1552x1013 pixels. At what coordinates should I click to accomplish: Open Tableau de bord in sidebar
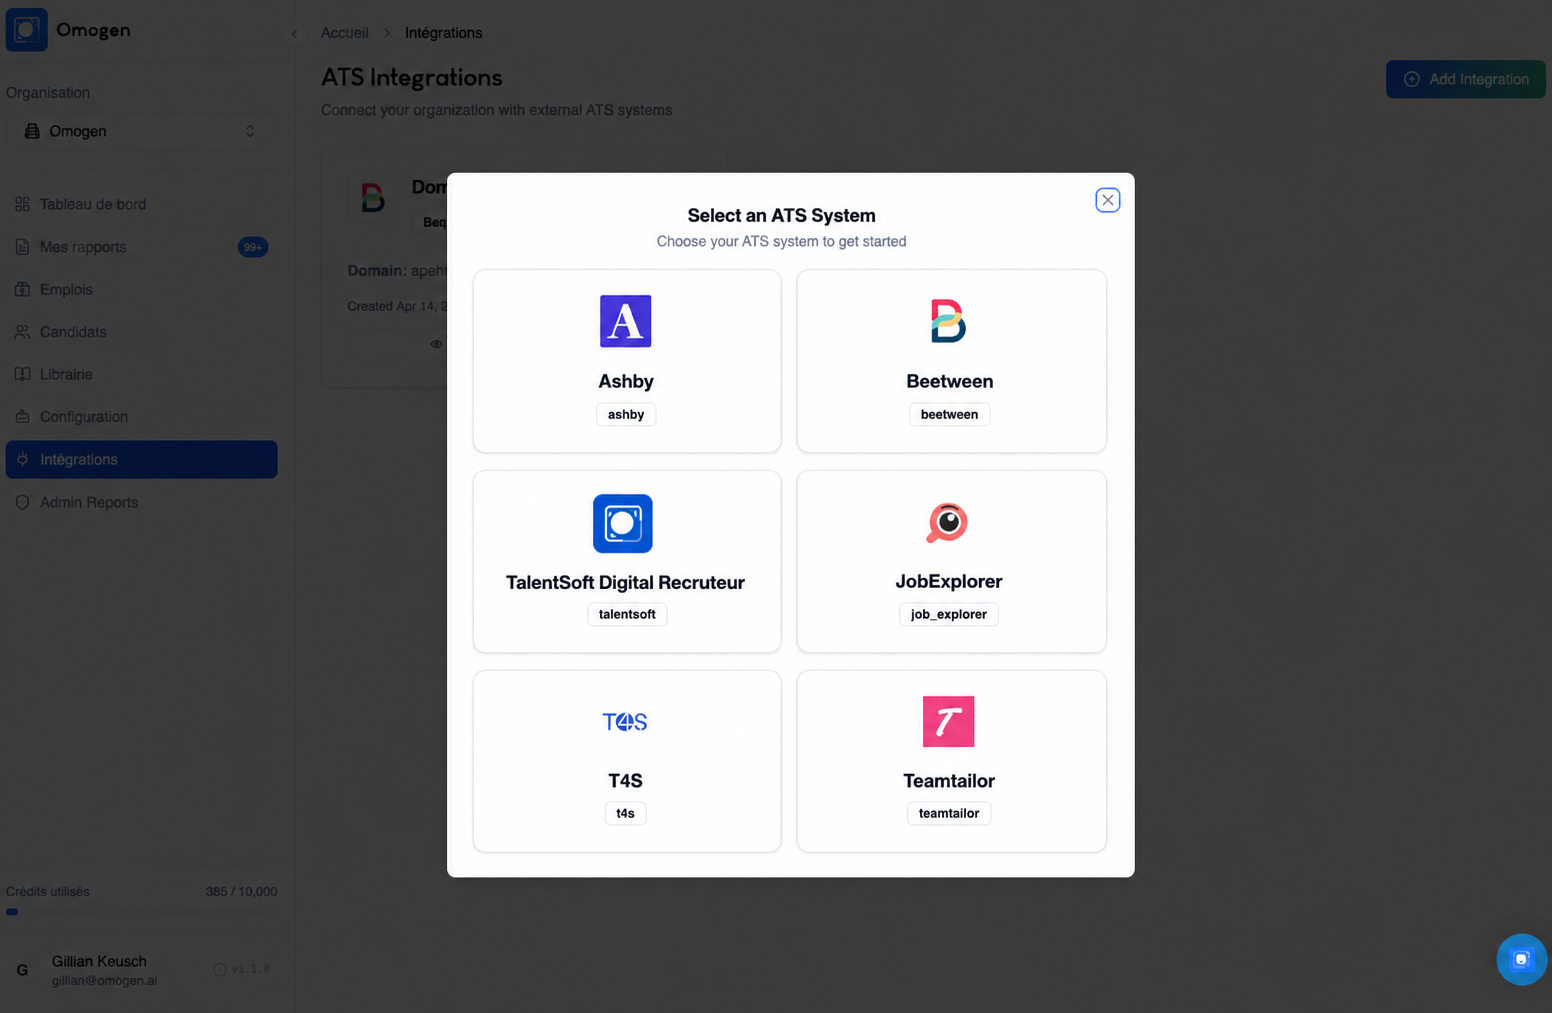click(141, 204)
